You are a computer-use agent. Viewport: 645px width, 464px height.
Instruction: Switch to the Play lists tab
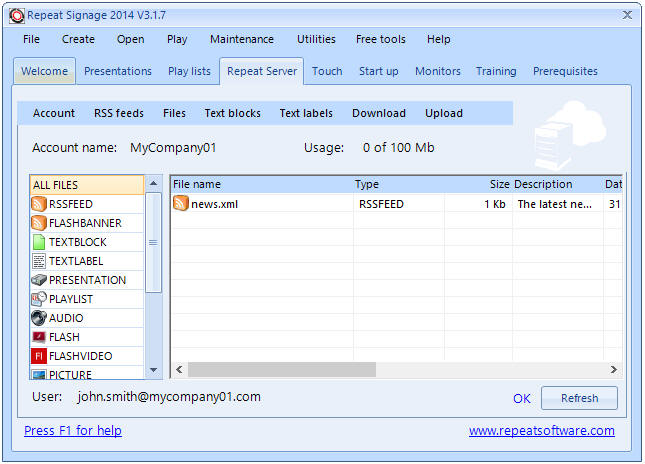pos(189,71)
